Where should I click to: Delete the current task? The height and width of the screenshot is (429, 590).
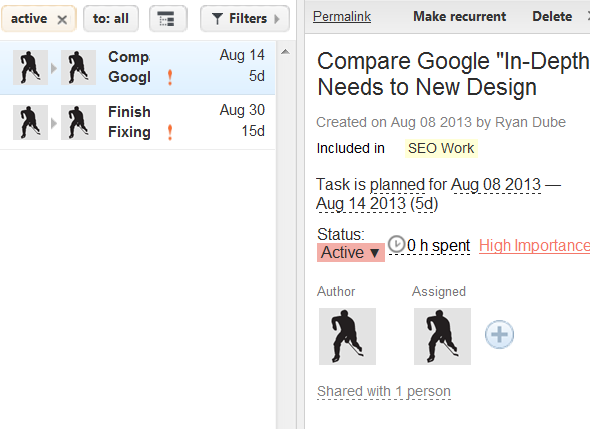coord(552,16)
